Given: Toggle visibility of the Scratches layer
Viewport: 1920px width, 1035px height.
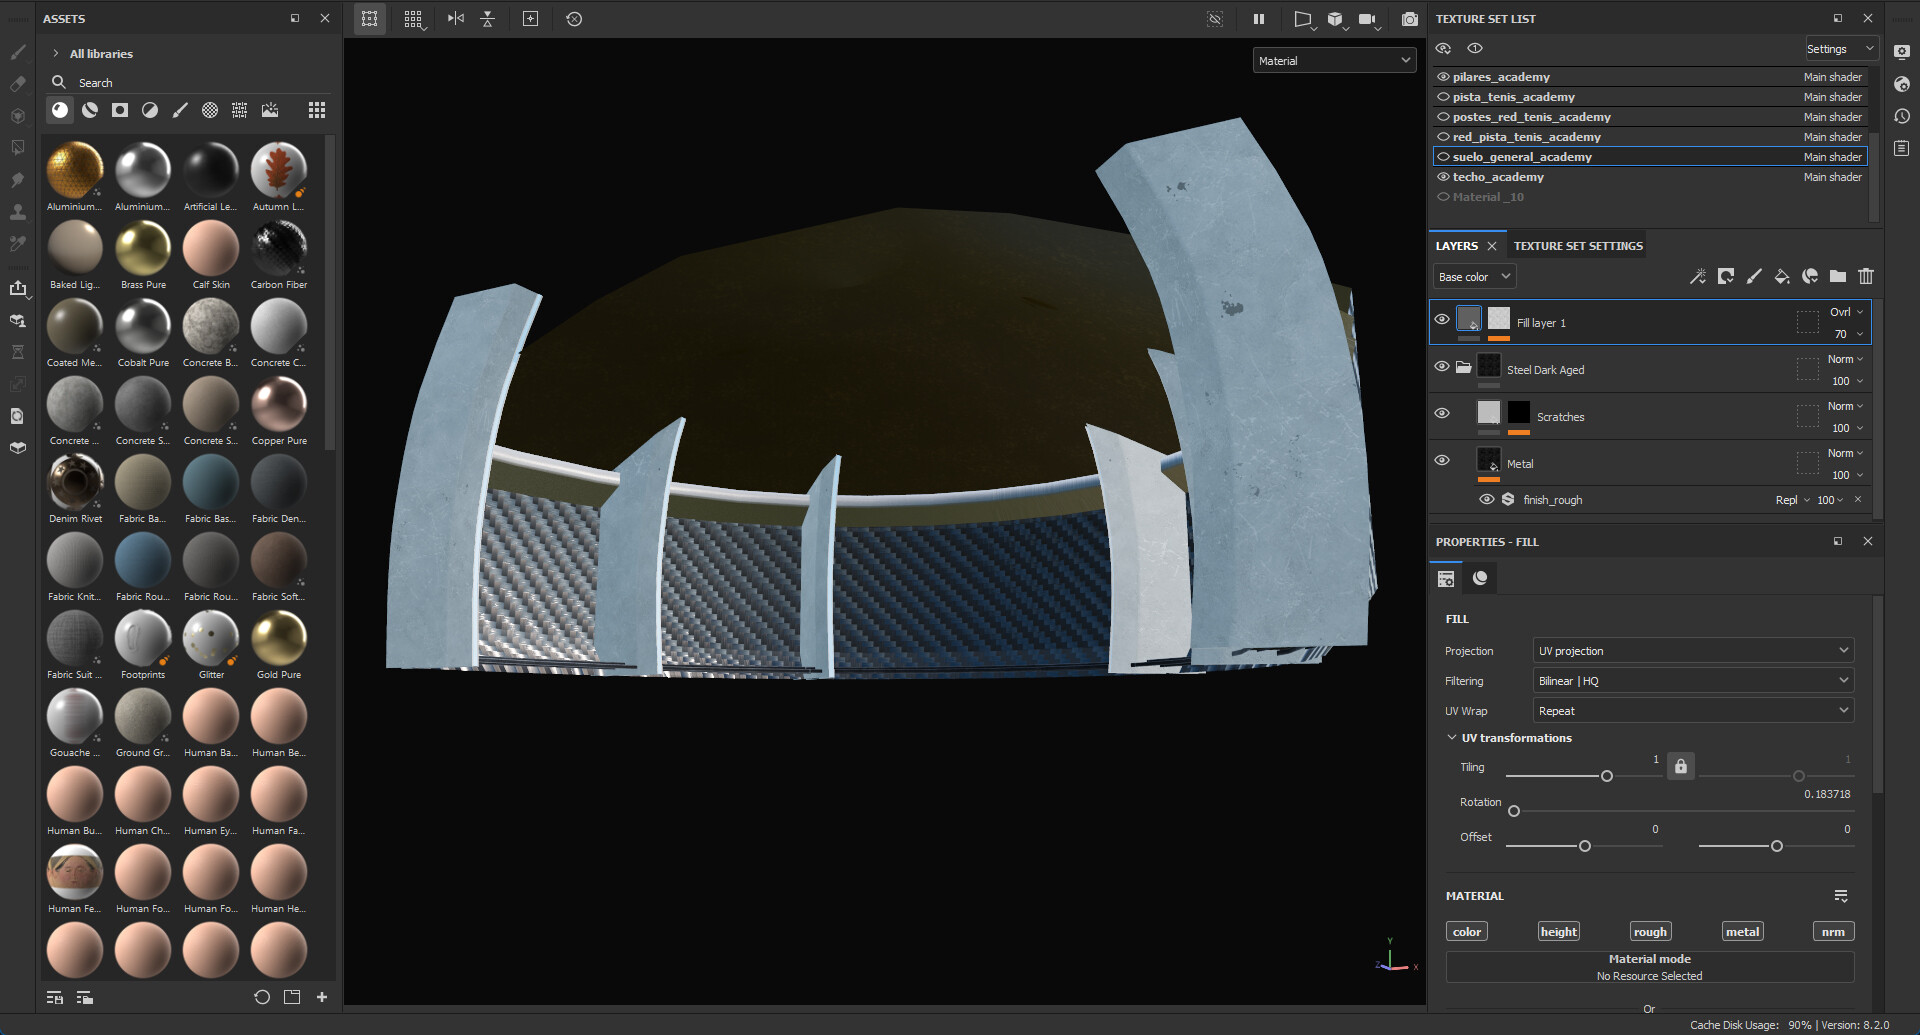Looking at the screenshot, I should click(1441, 413).
